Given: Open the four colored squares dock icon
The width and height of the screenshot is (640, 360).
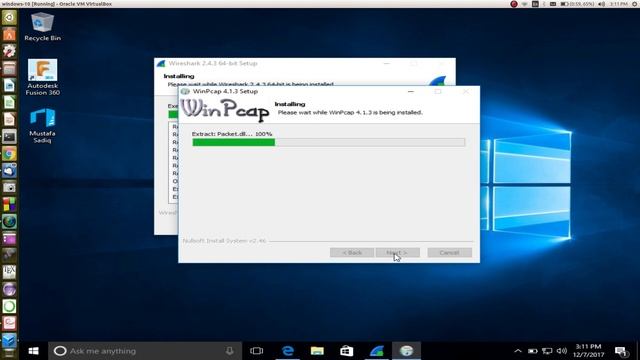Looking at the screenshot, I should pyautogui.click(x=9, y=204).
